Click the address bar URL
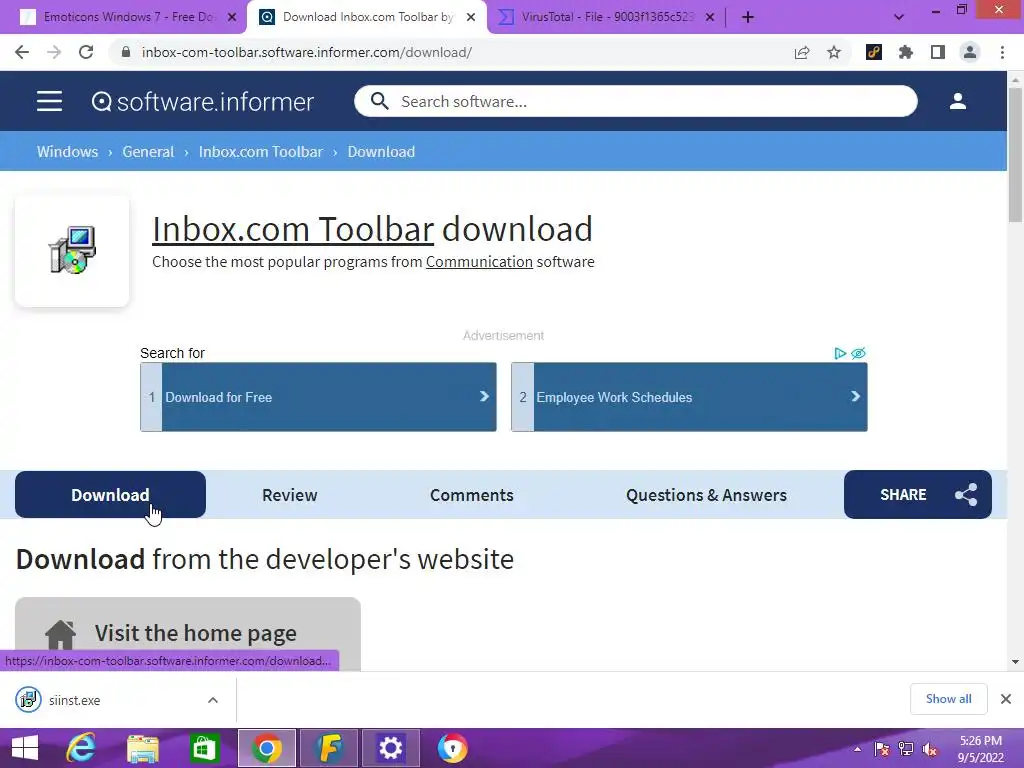This screenshot has height=768, width=1024. click(306, 52)
